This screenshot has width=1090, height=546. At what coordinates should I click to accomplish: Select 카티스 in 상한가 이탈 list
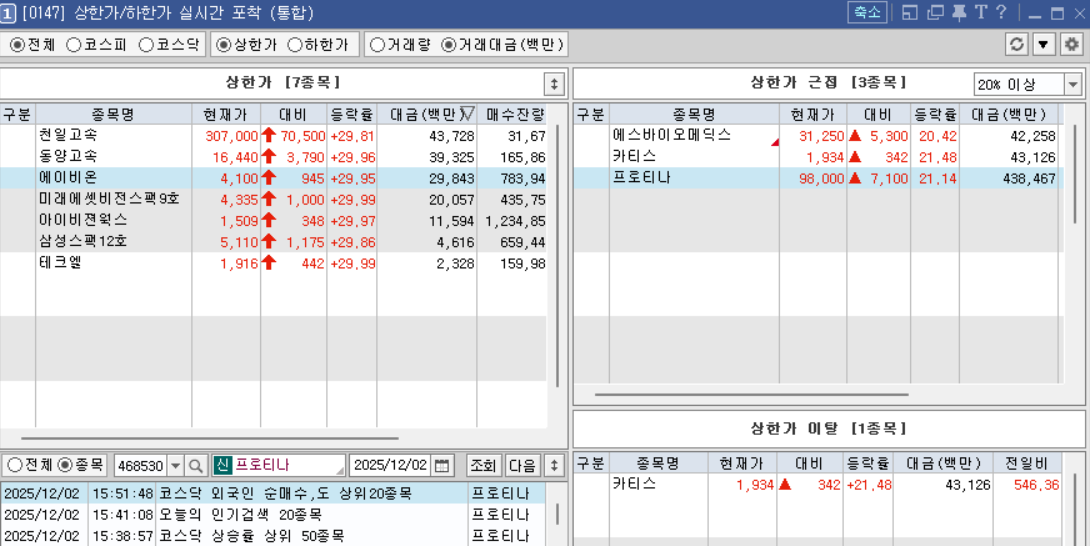coord(818,484)
